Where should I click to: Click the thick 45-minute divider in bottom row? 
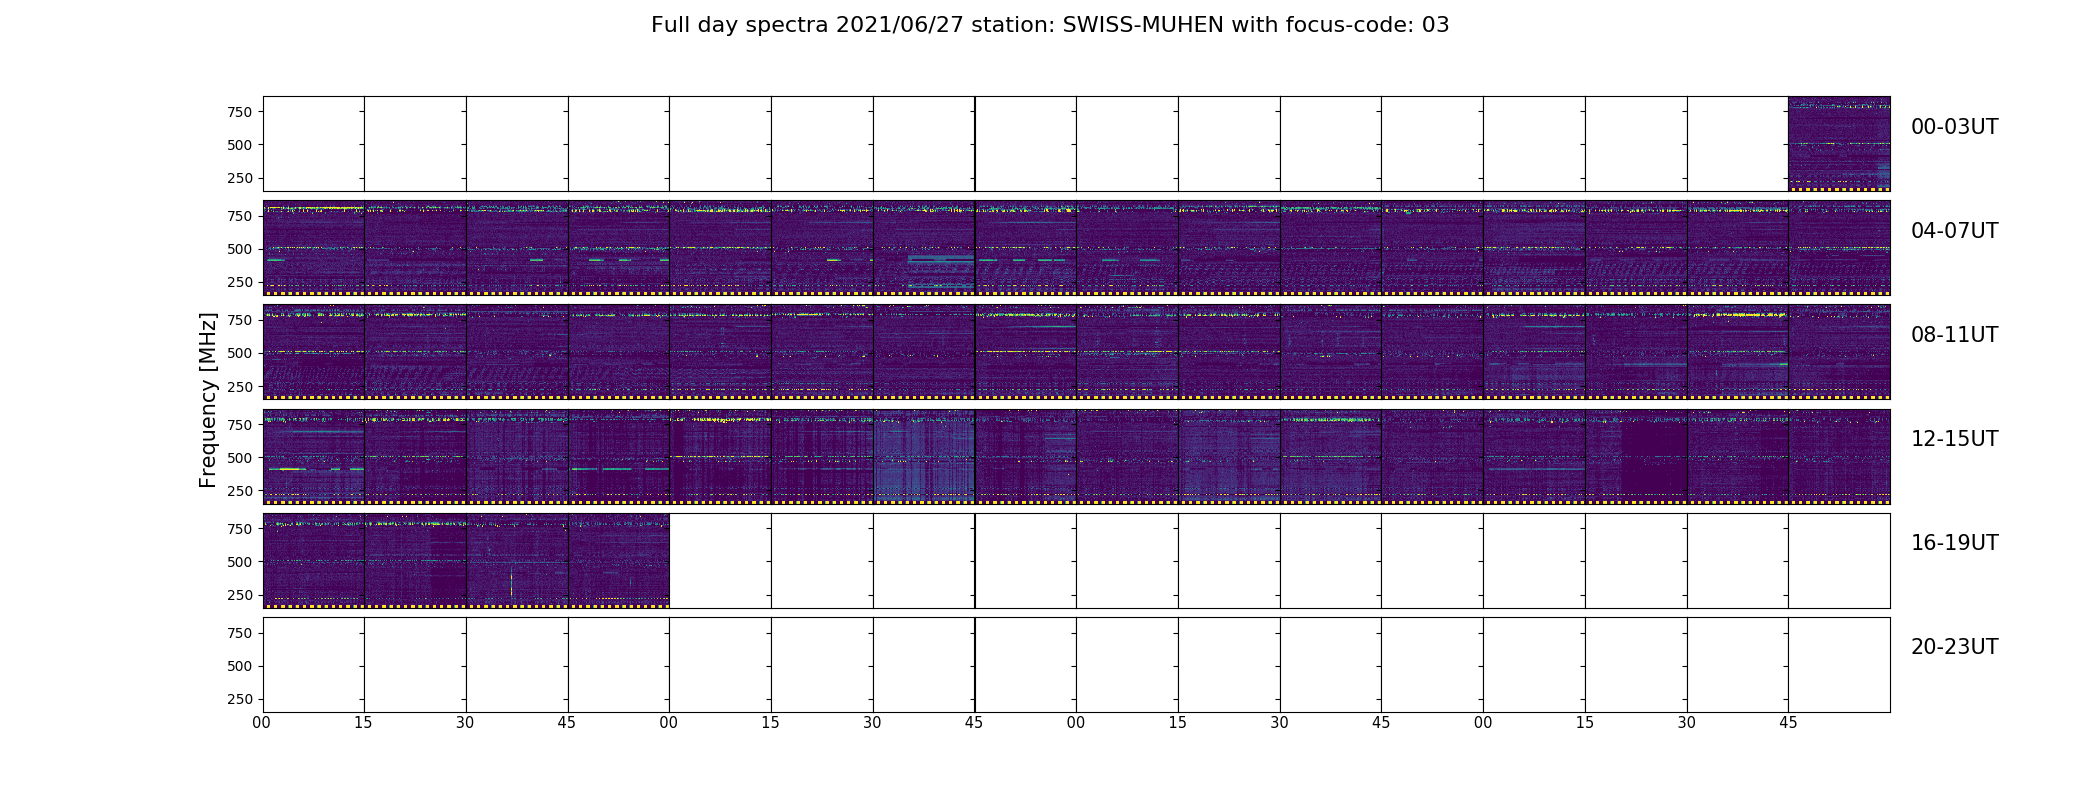pyautogui.click(x=975, y=665)
